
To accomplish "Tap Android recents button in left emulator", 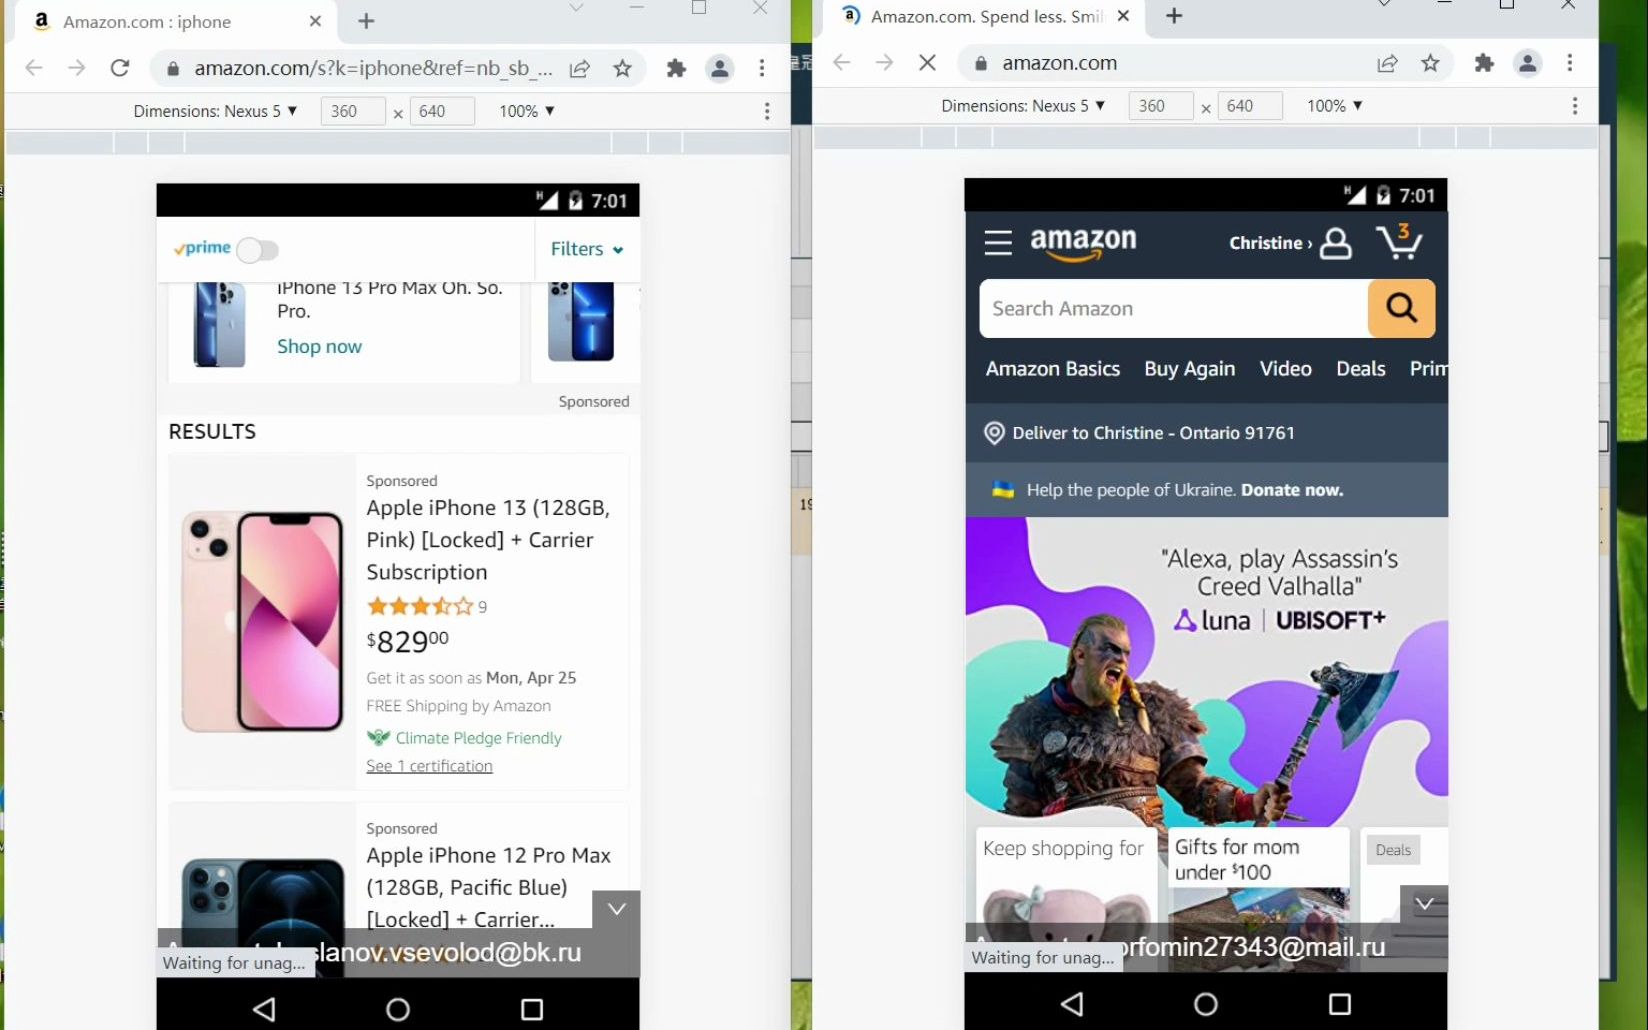I will pyautogui.click(x=532, y=1009).
